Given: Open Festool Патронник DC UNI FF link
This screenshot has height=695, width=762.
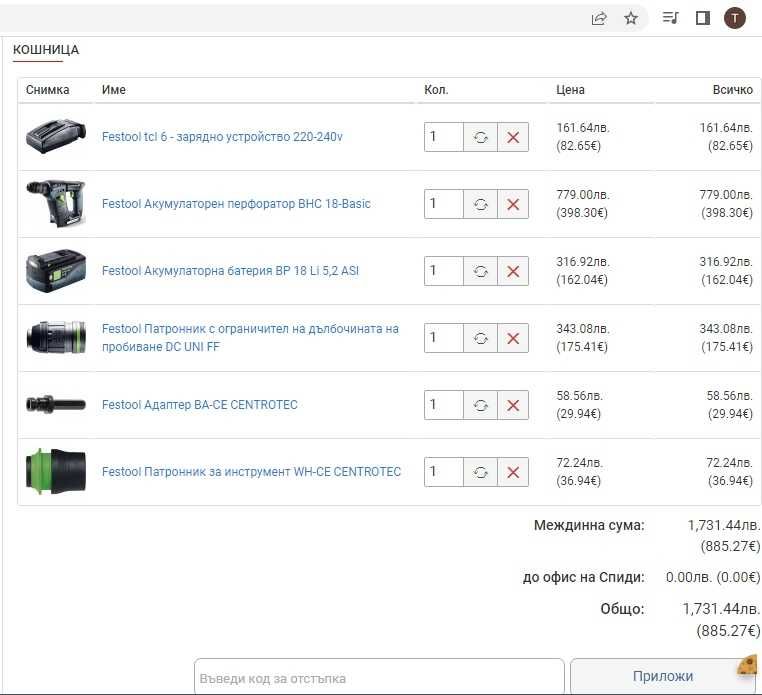Looking at the screenshot, I should [x=250, y=338].
